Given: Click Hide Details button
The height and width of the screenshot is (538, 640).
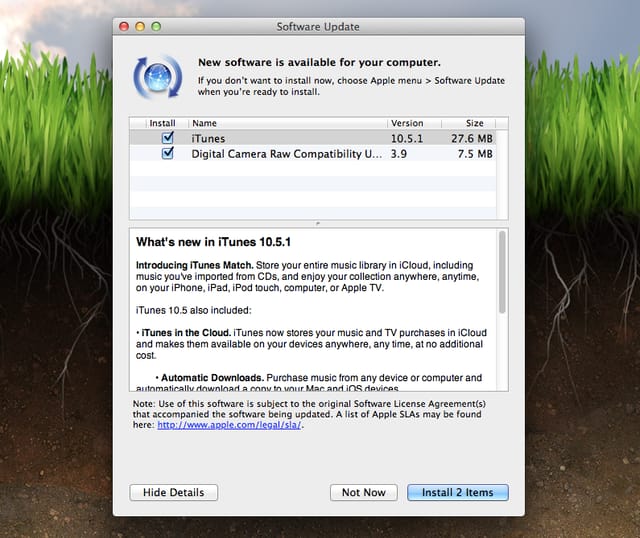Looking at the screenshot, I should tap(173, 492).
